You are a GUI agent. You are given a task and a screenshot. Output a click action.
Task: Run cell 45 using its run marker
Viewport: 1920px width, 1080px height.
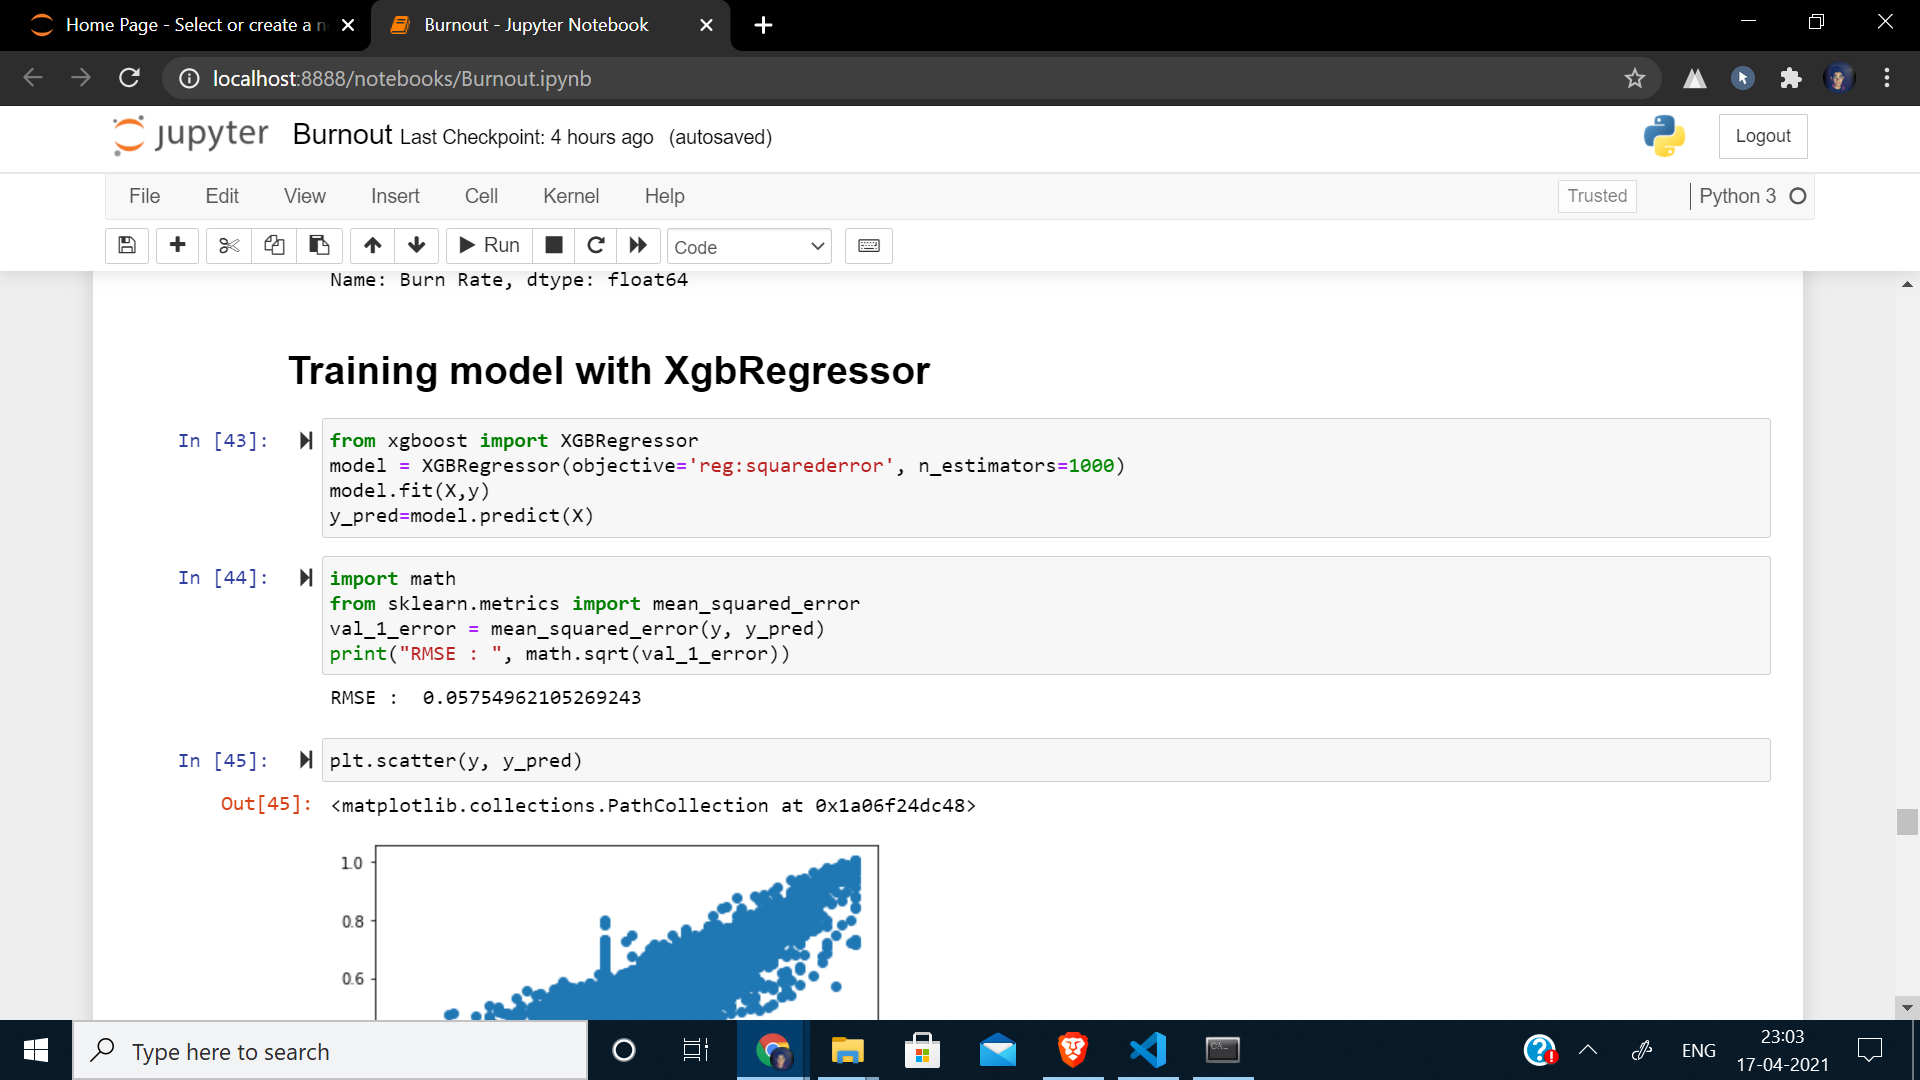[306, 761]
